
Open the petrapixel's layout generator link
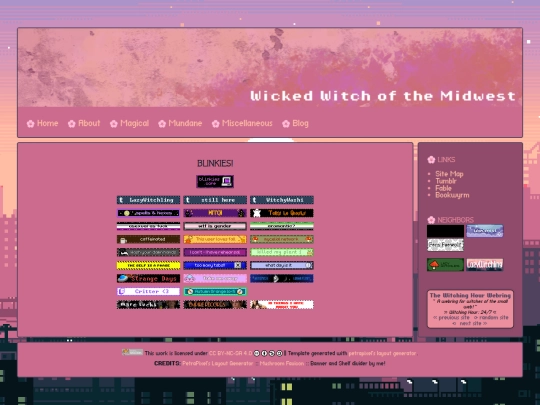(x=382, y=353)
